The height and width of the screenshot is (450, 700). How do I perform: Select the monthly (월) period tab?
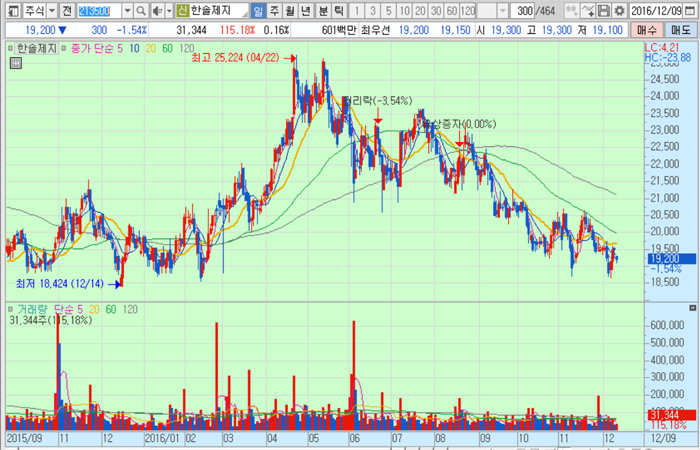290,10
